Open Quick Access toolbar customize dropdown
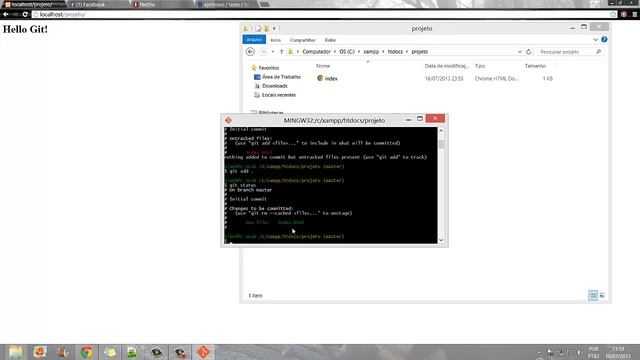 point(274,29)
